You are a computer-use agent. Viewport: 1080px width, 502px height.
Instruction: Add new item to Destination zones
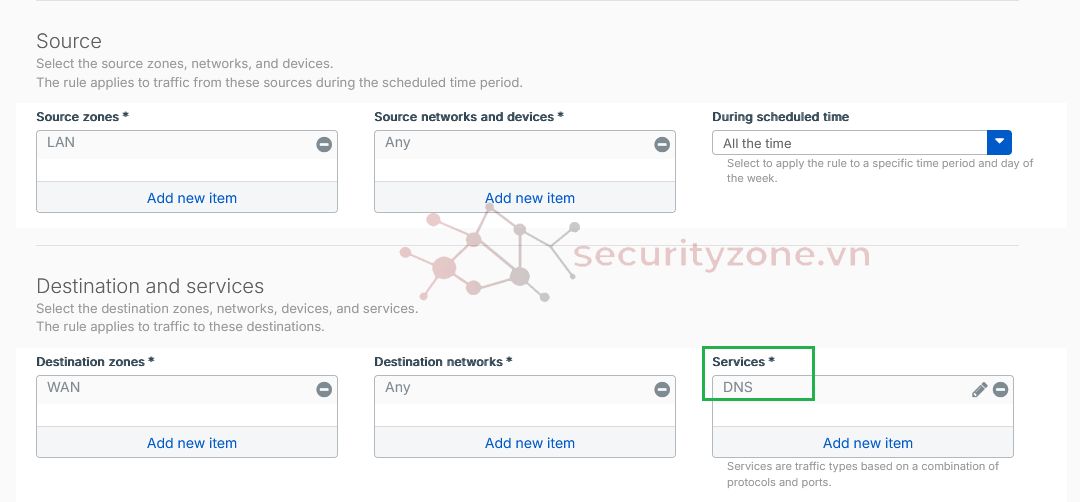coord(192,443)
